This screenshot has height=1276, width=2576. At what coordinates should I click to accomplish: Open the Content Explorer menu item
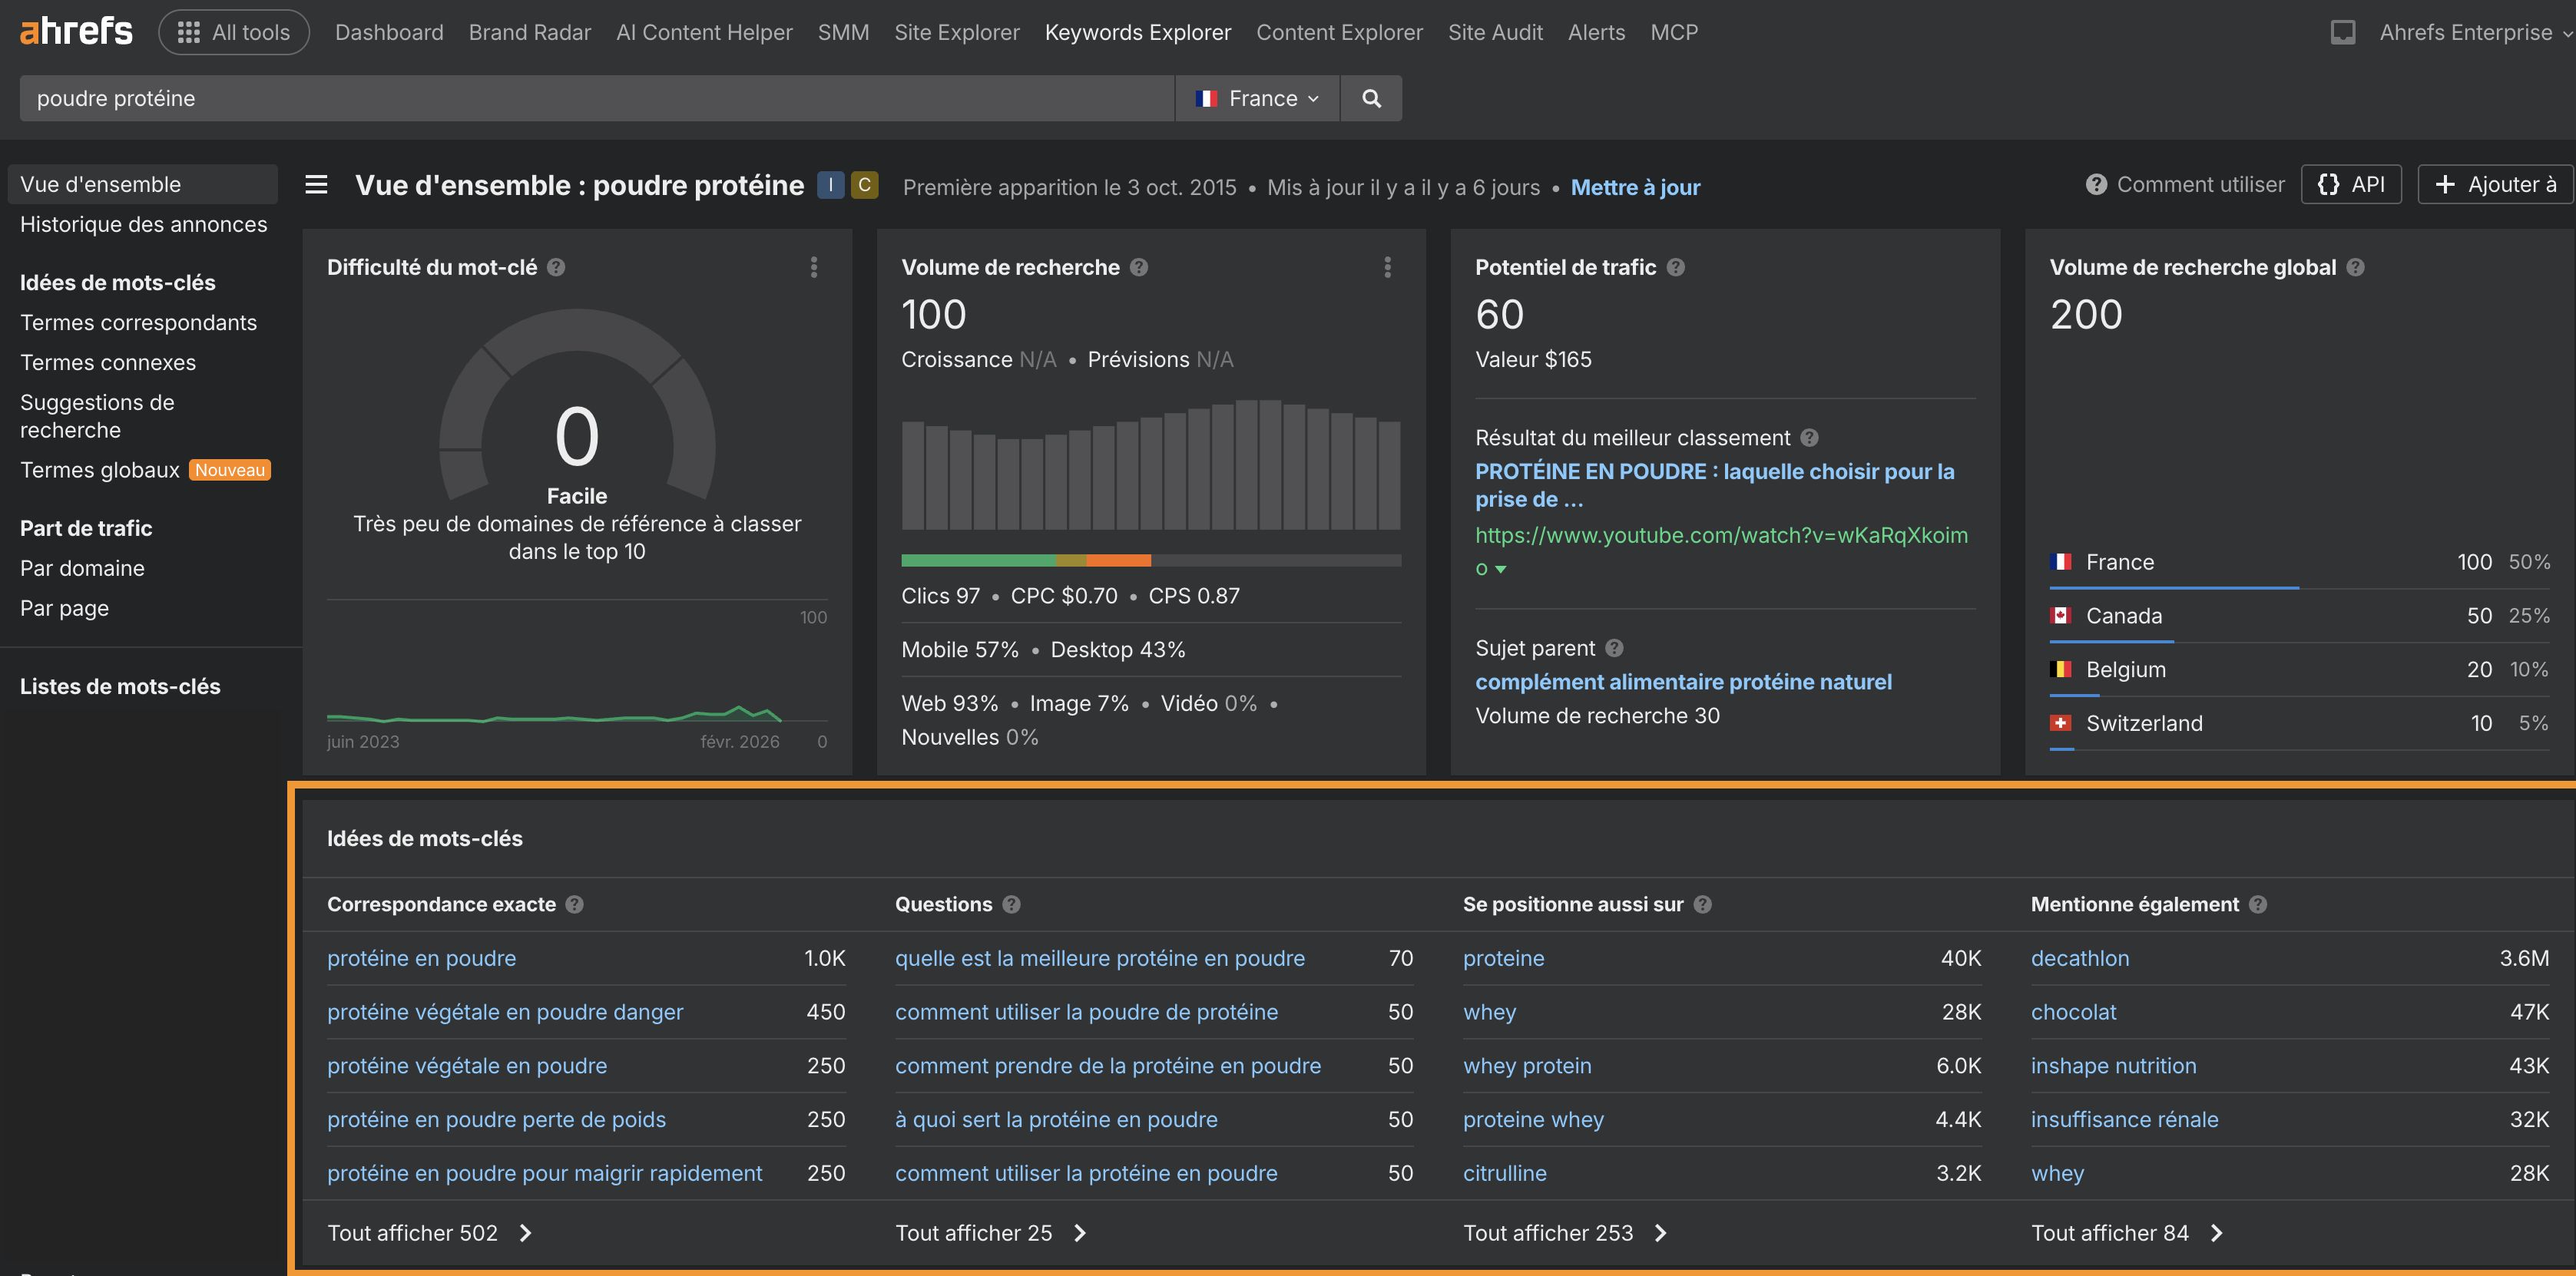tap(1339, 31)
